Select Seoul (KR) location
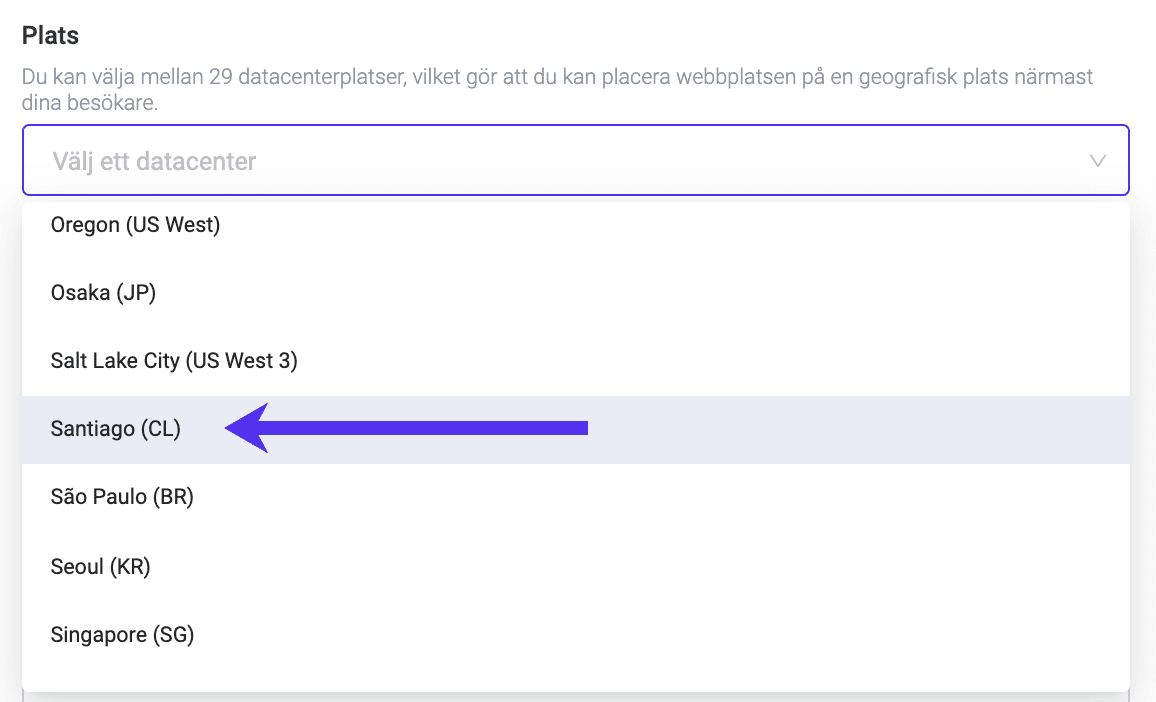Screen dimensions: 1156x702 point(100,567)
